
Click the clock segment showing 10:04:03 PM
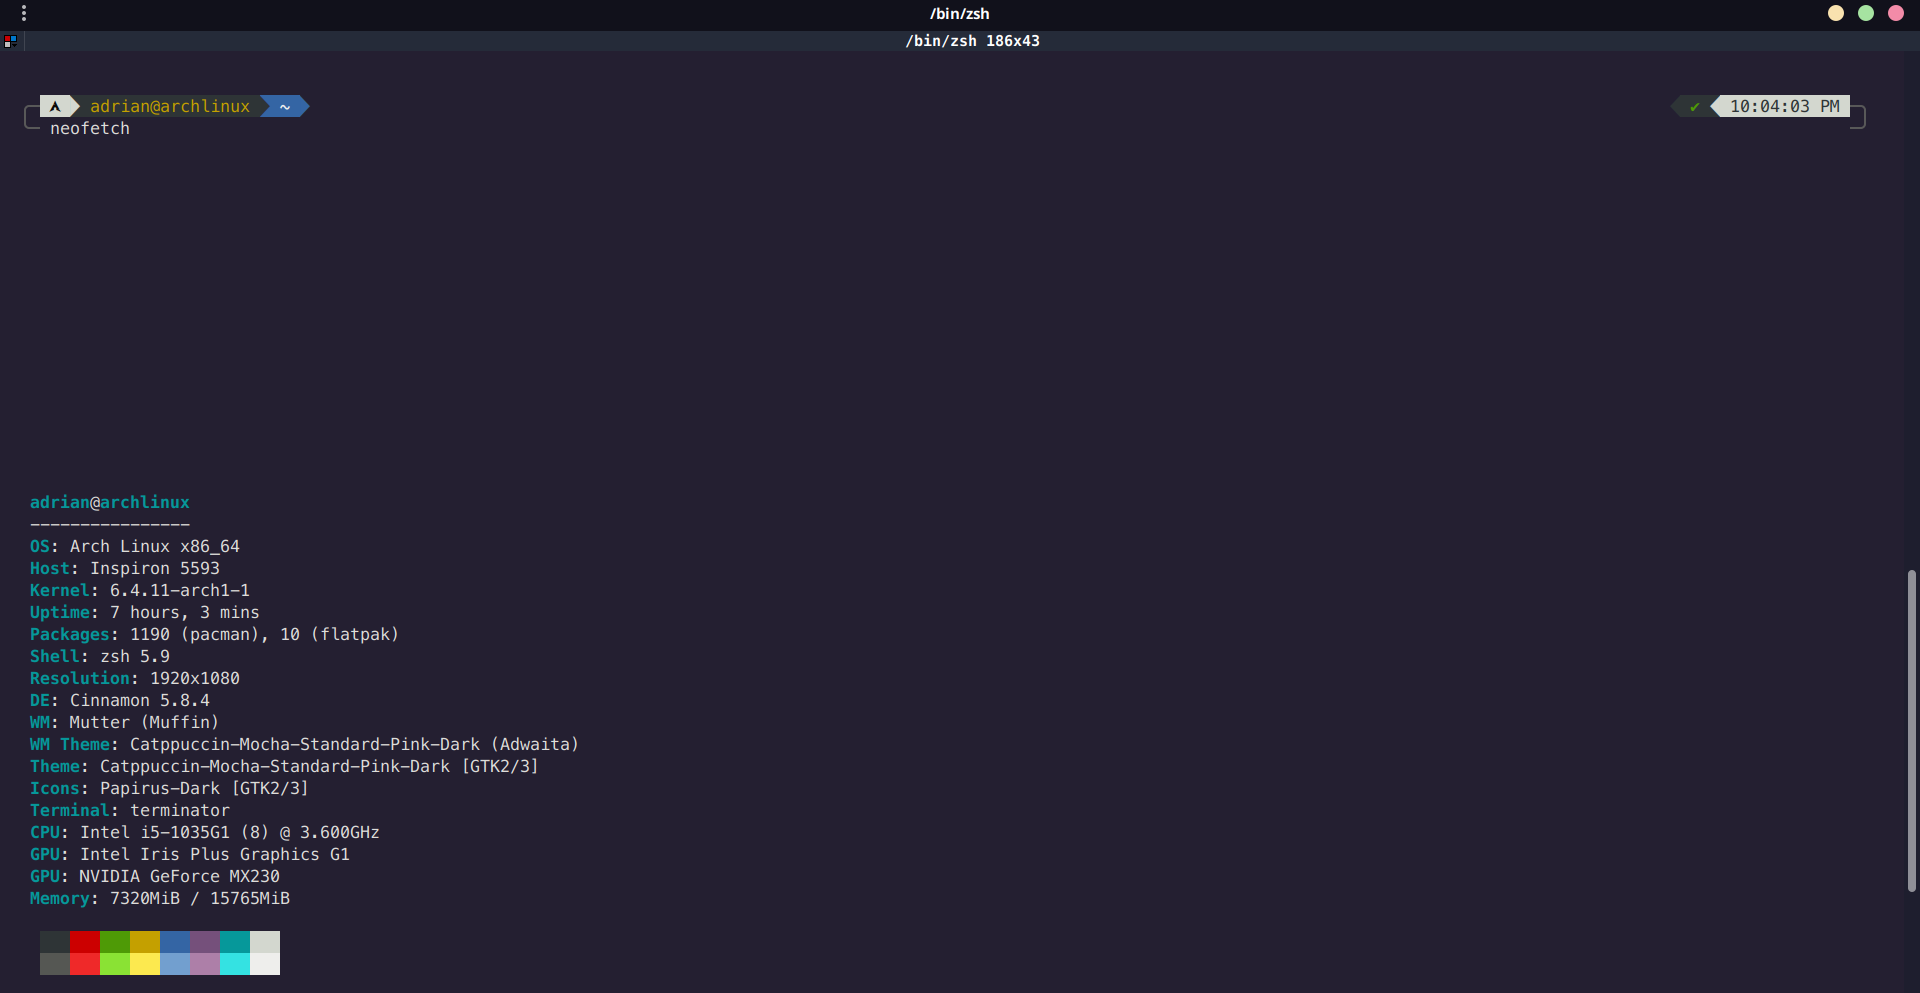click(1784, 106)
